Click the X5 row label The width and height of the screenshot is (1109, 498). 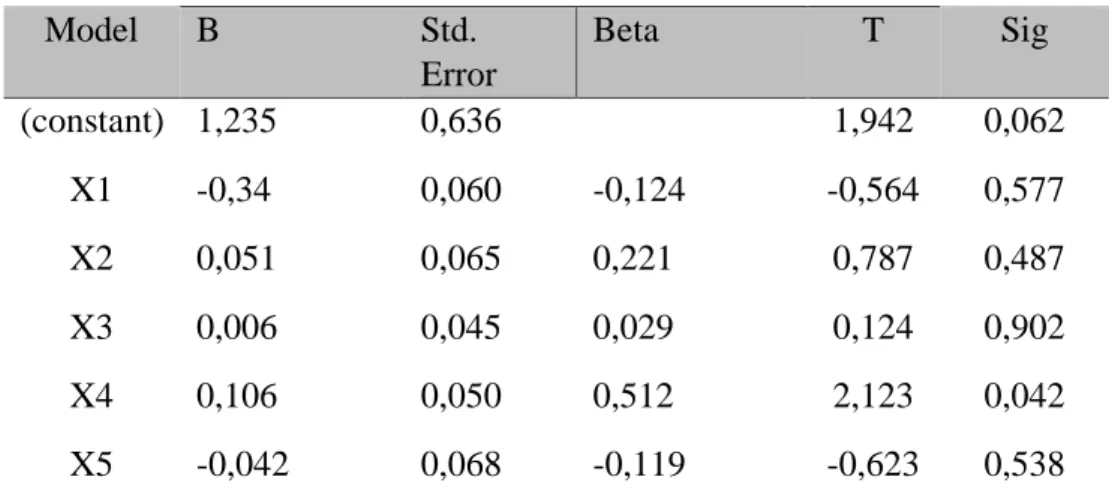91,465
